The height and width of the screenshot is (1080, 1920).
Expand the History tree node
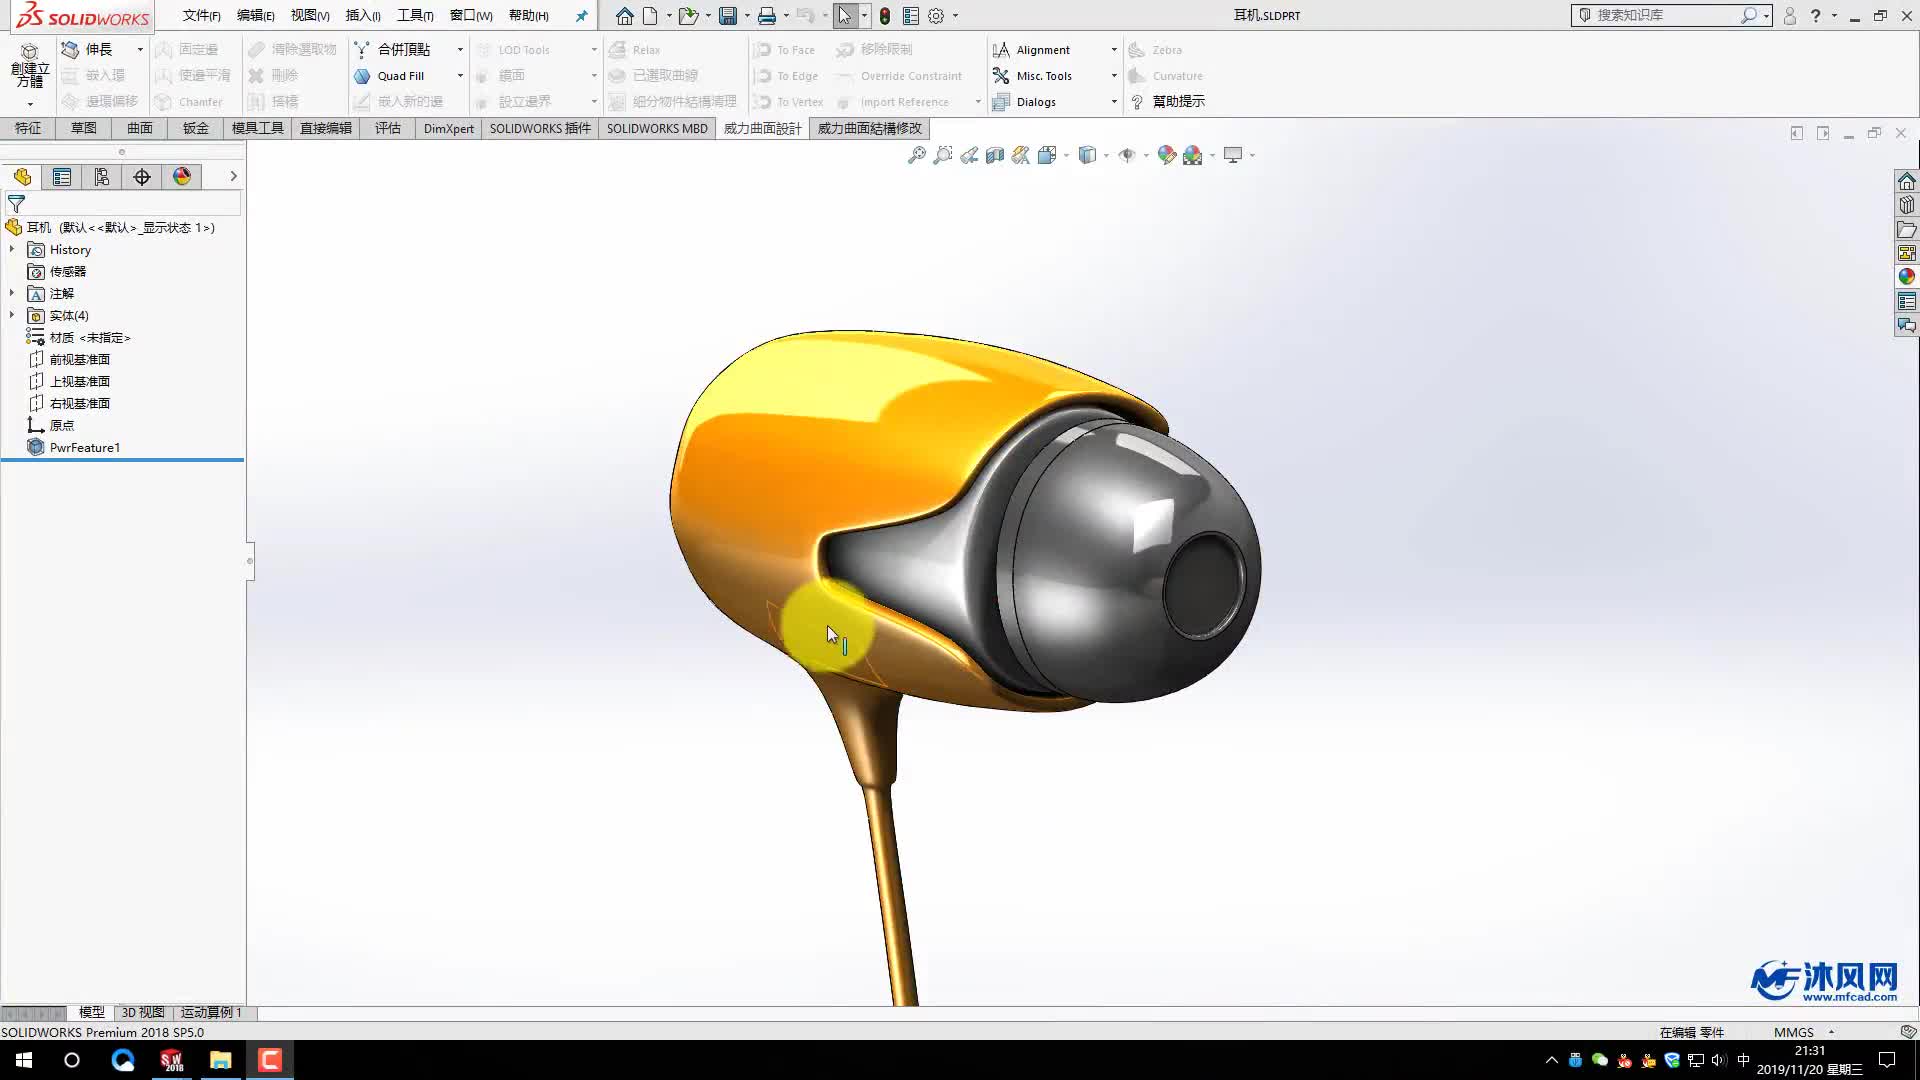click(x=12, y=249)
